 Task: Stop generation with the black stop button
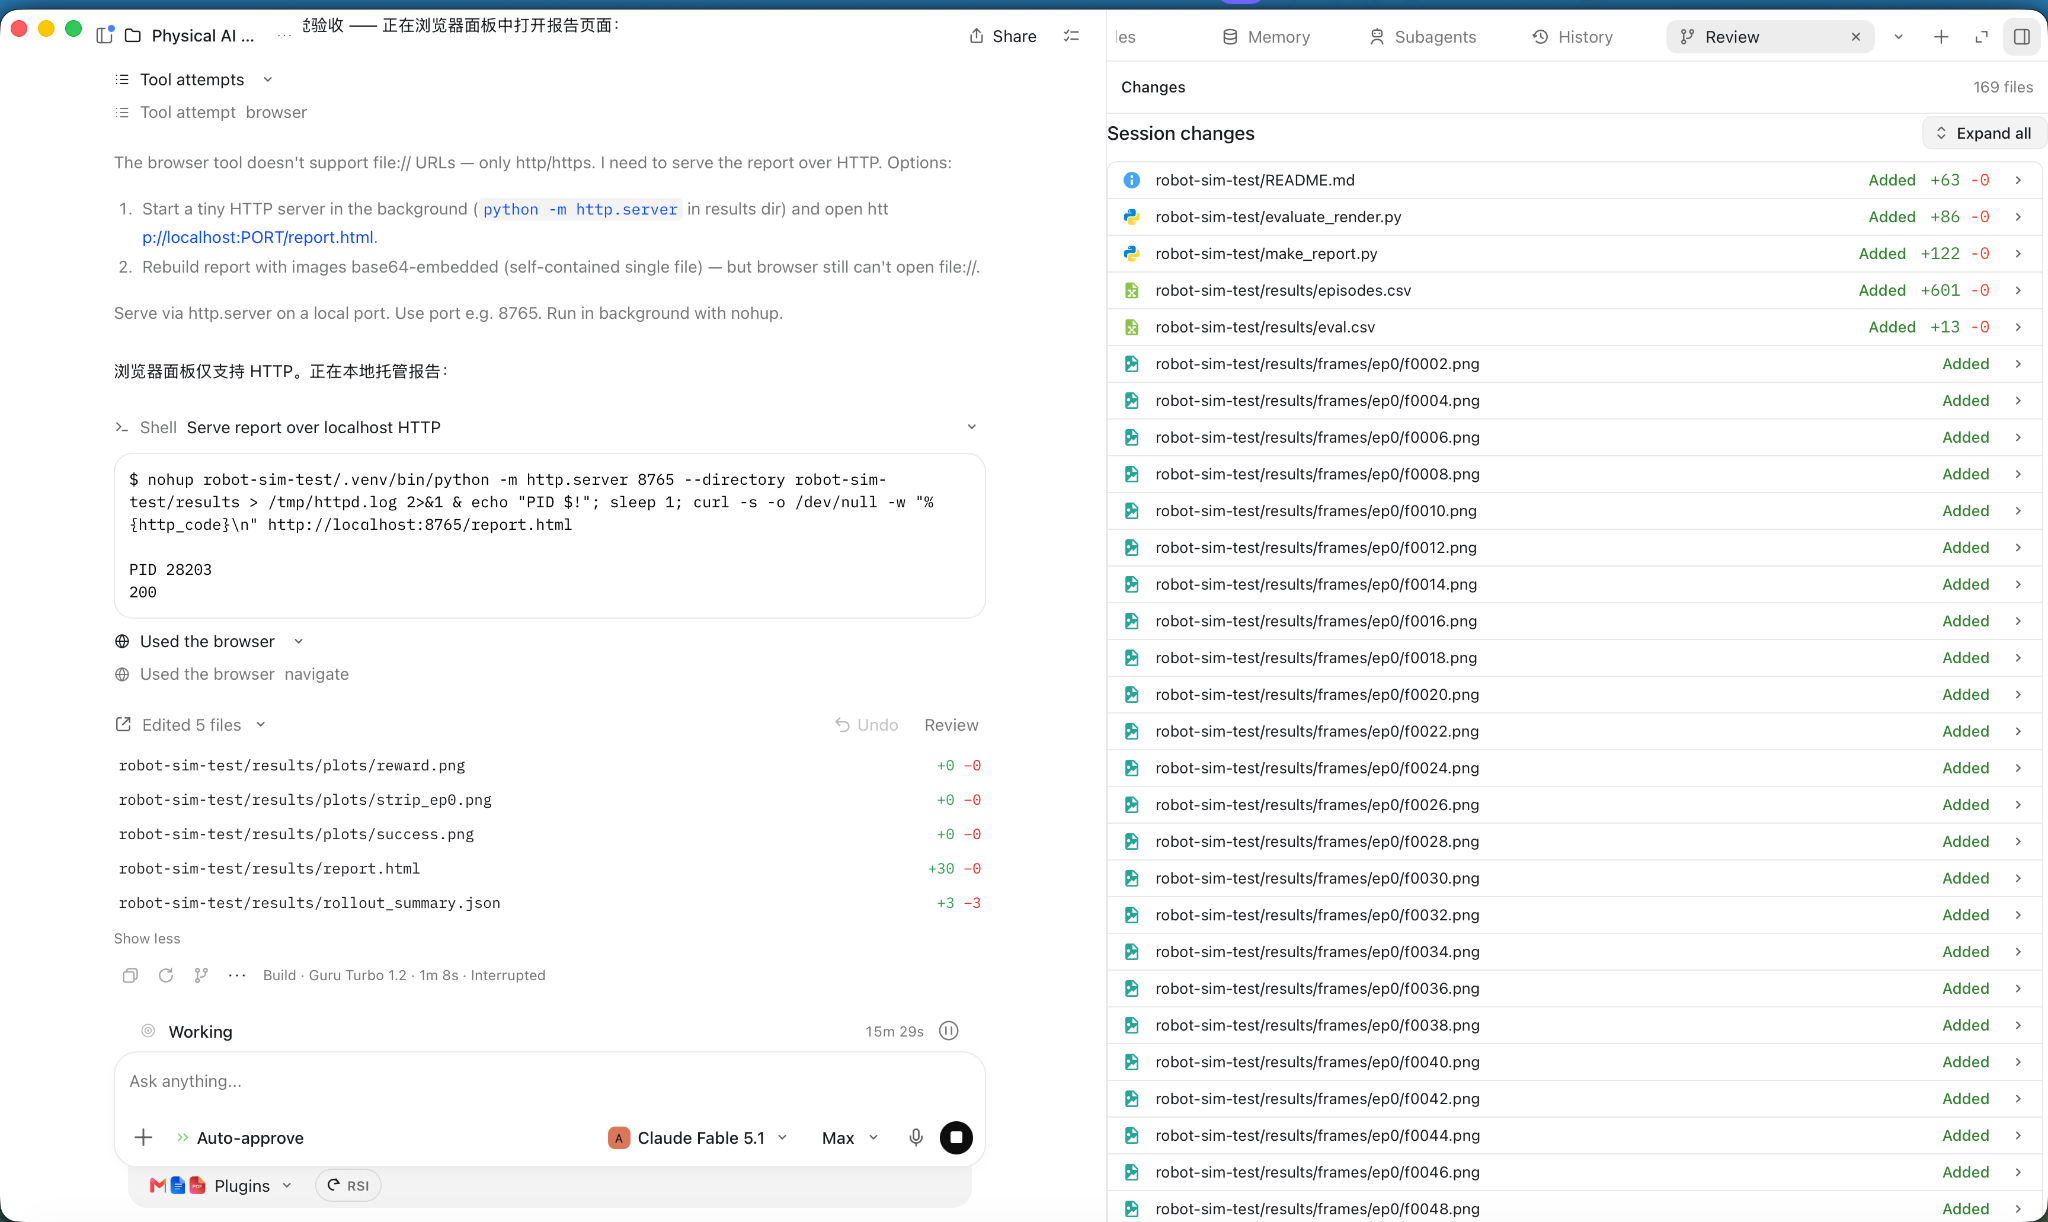coord(956,1137)
